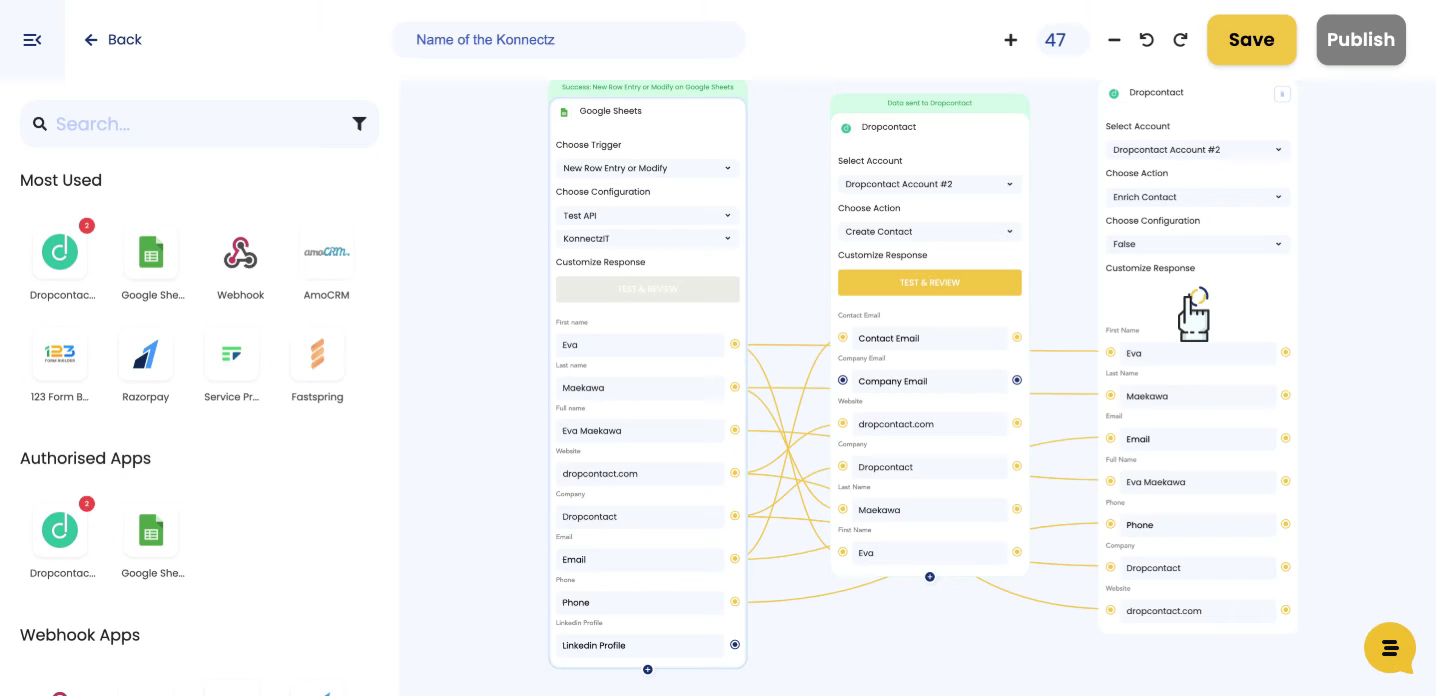The width and height of the screenshot is (1436, 696).
Task: Select the right connector of Company Email
Action: pyautogui.click(x=1017, y=380)
